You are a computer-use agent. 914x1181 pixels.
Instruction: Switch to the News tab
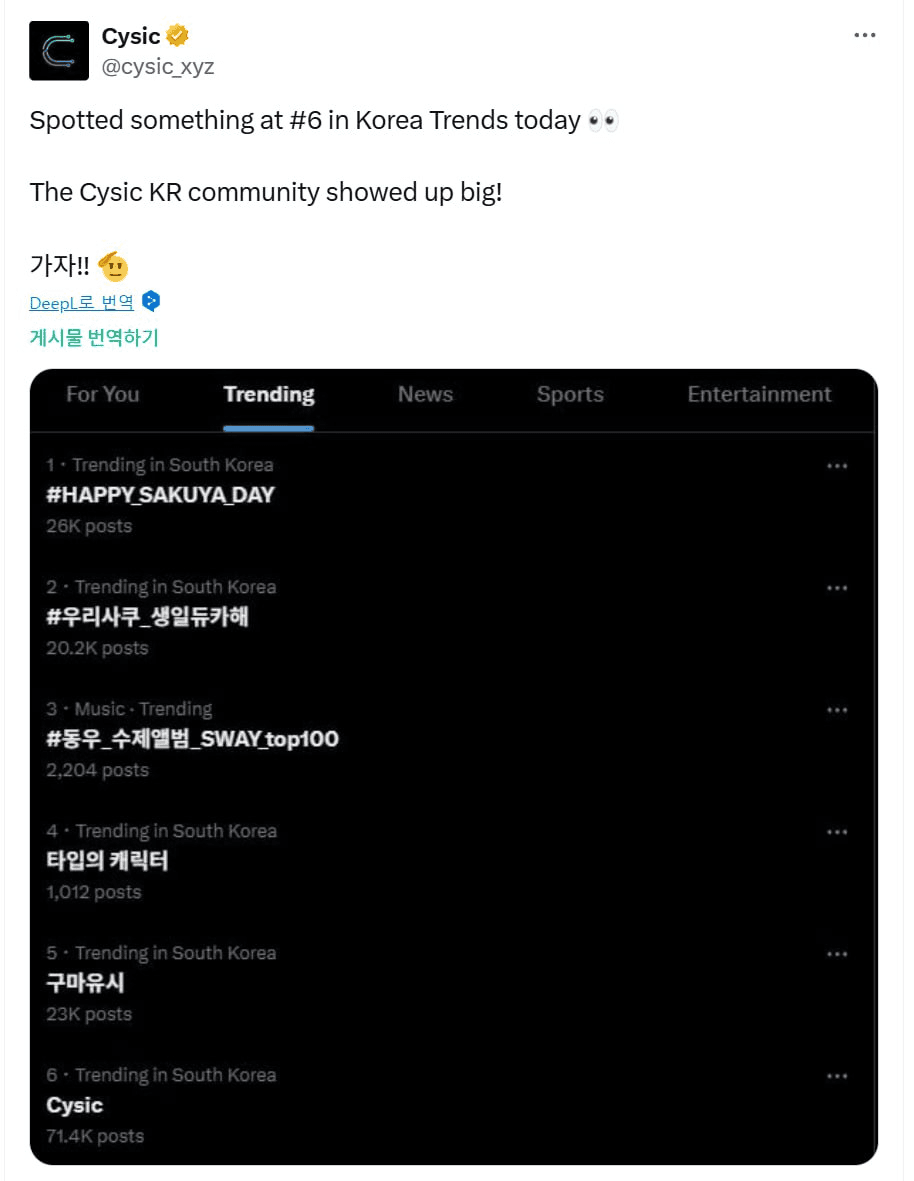pos(425,395)
